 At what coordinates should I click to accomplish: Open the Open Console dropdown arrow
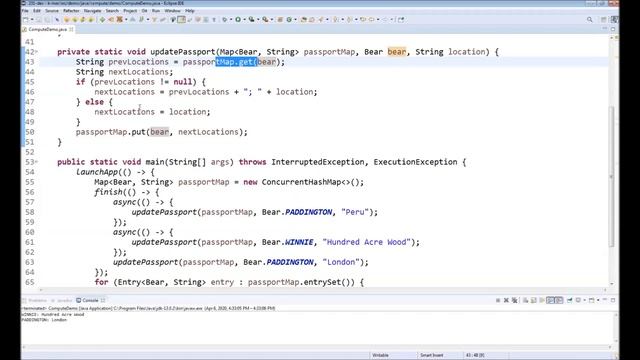coord(598,300)
